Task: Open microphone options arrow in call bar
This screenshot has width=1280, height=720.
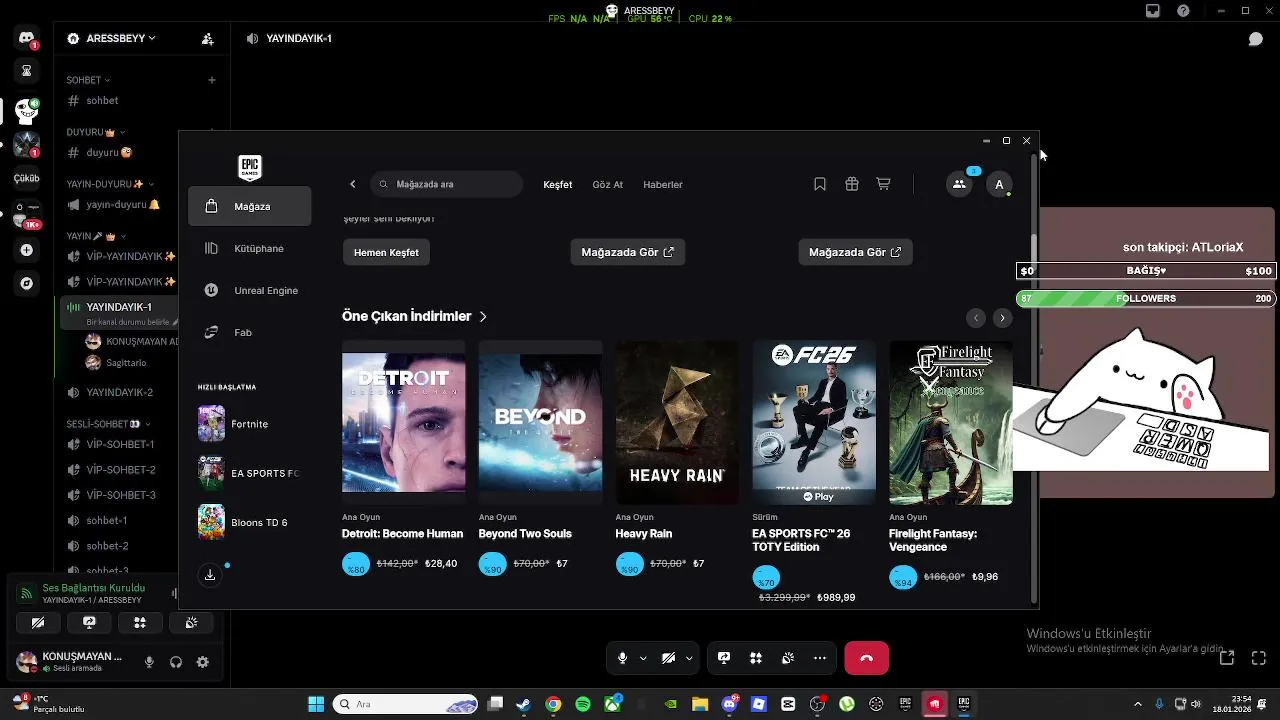Action: click(643, 658)
